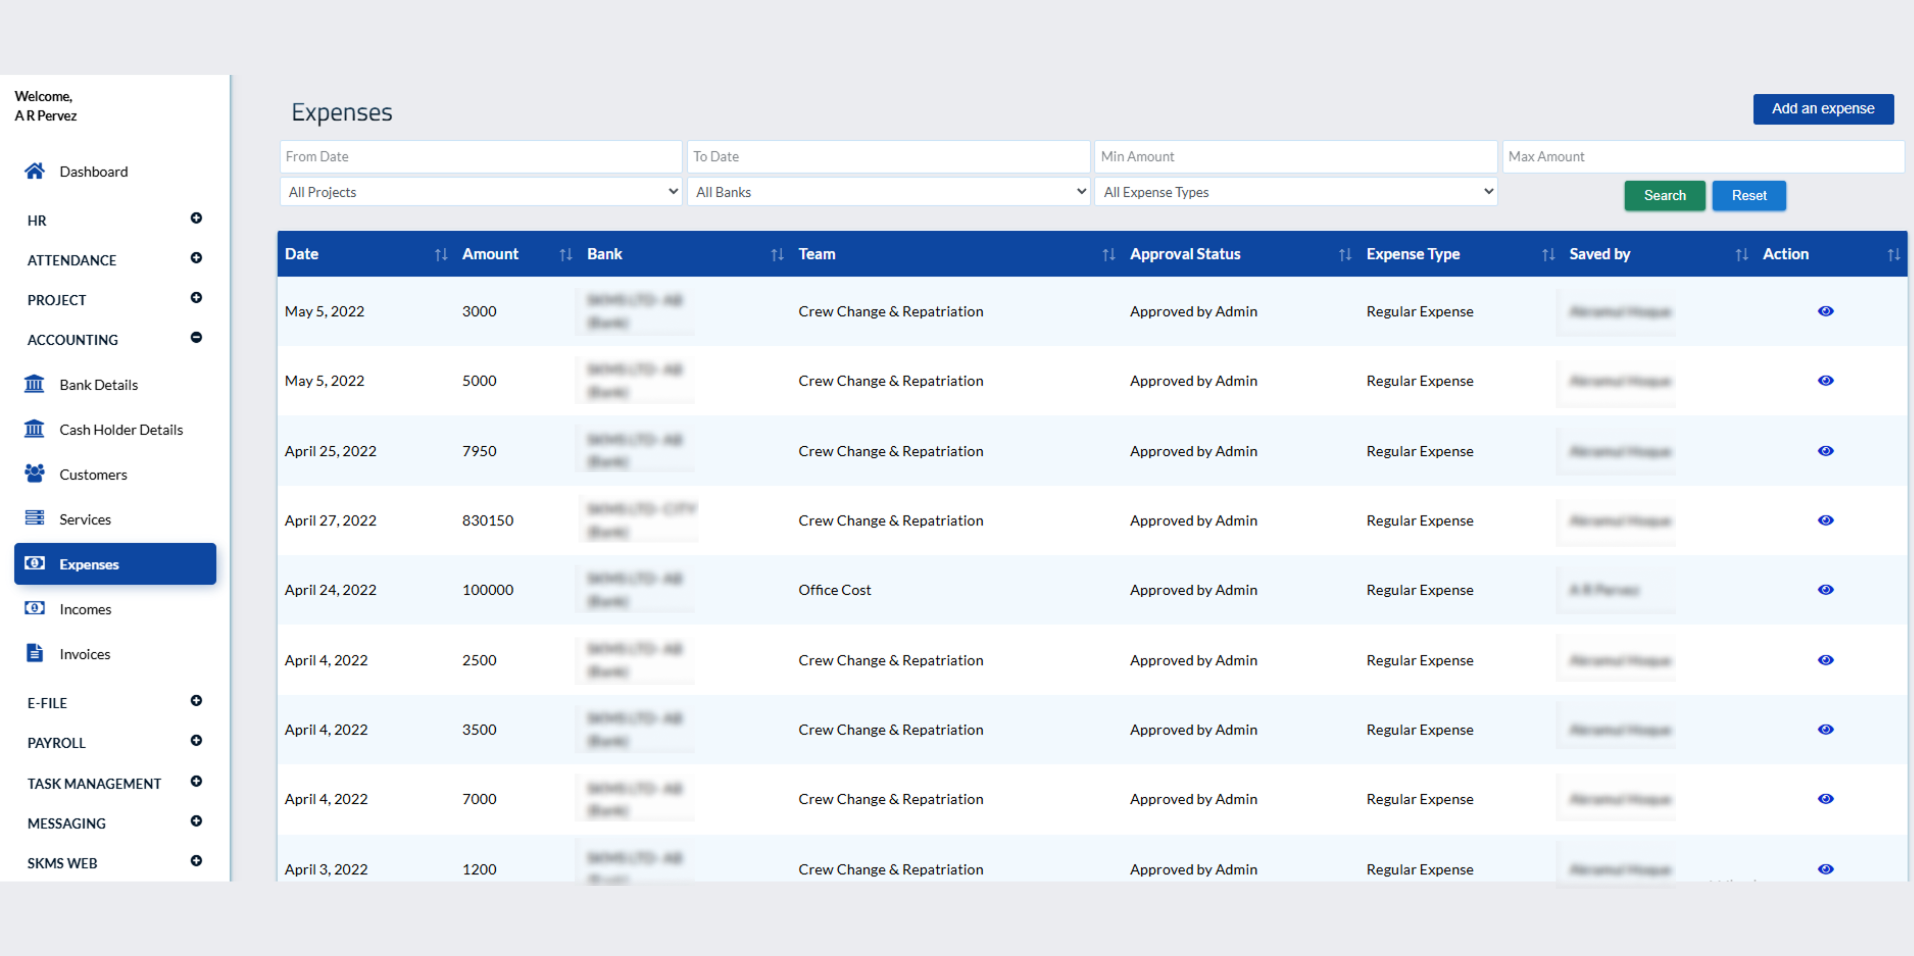The image size is (1914, 956).
Task: Click the To Date field
Action: tap(889, 157)
